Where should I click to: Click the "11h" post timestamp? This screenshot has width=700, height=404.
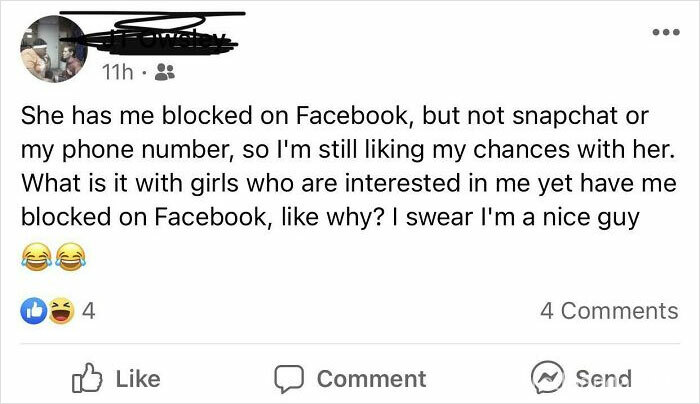(115, 72)
